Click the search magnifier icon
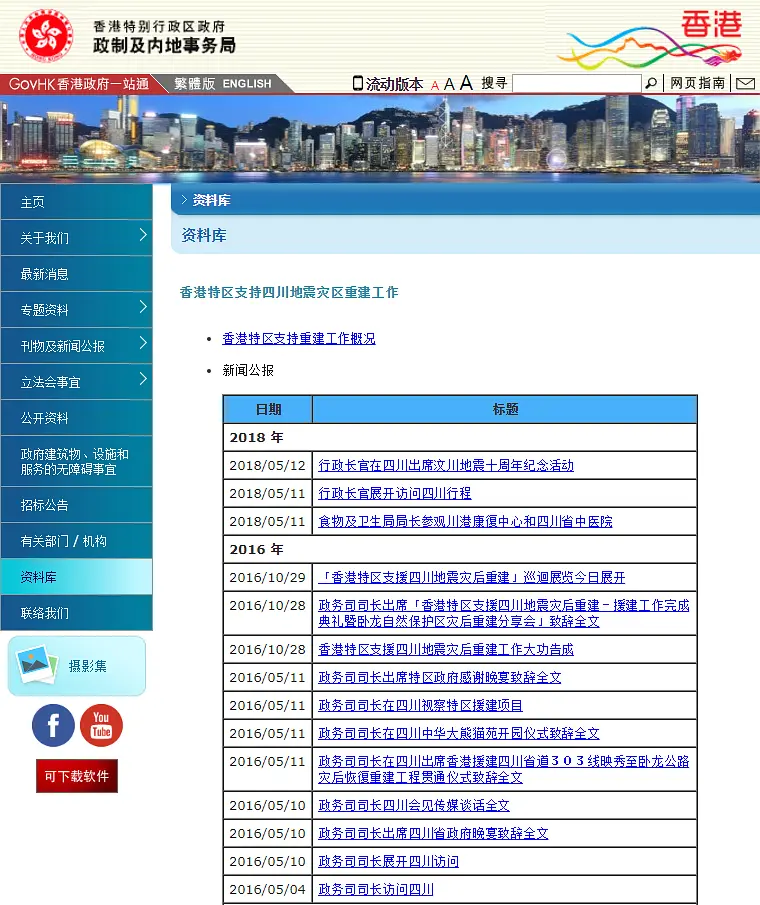 651,84
